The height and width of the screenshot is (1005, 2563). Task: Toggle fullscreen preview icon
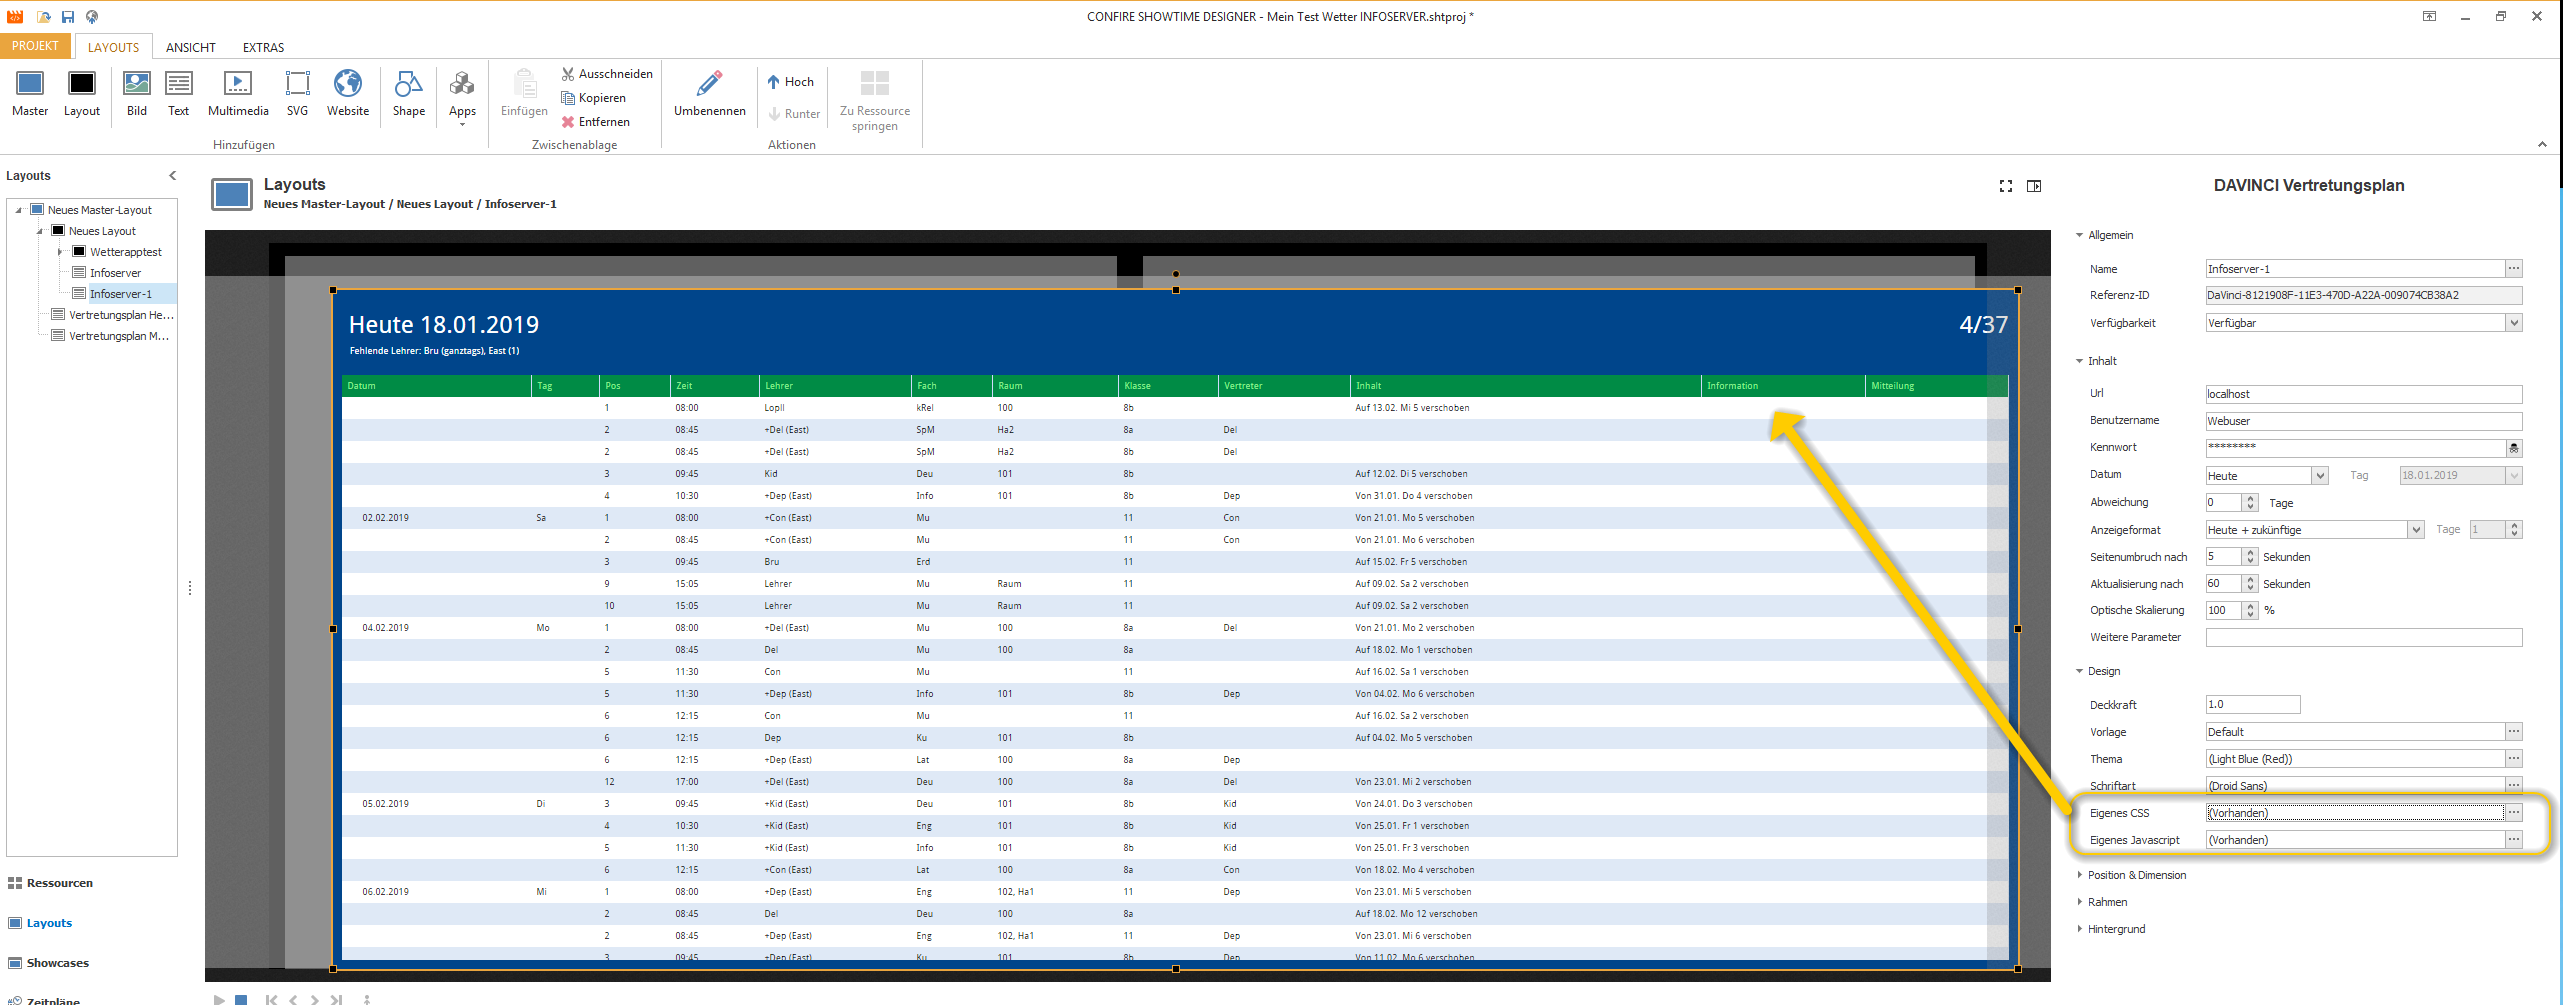coord(2005,186)
